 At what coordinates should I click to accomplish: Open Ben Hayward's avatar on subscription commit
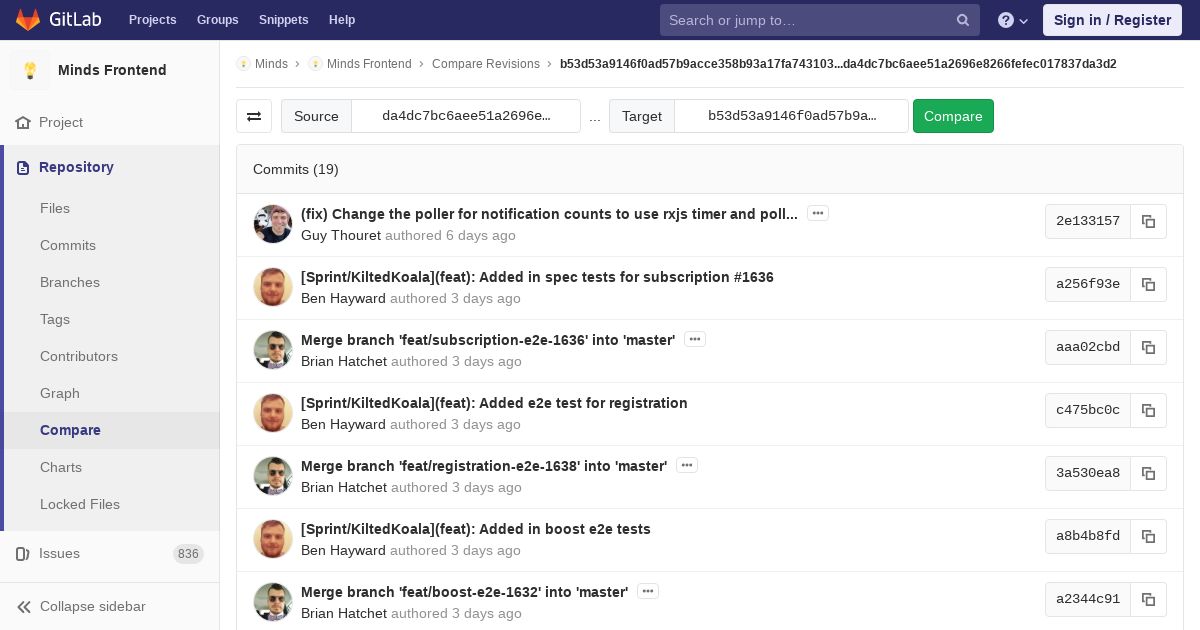click(273, 287)
